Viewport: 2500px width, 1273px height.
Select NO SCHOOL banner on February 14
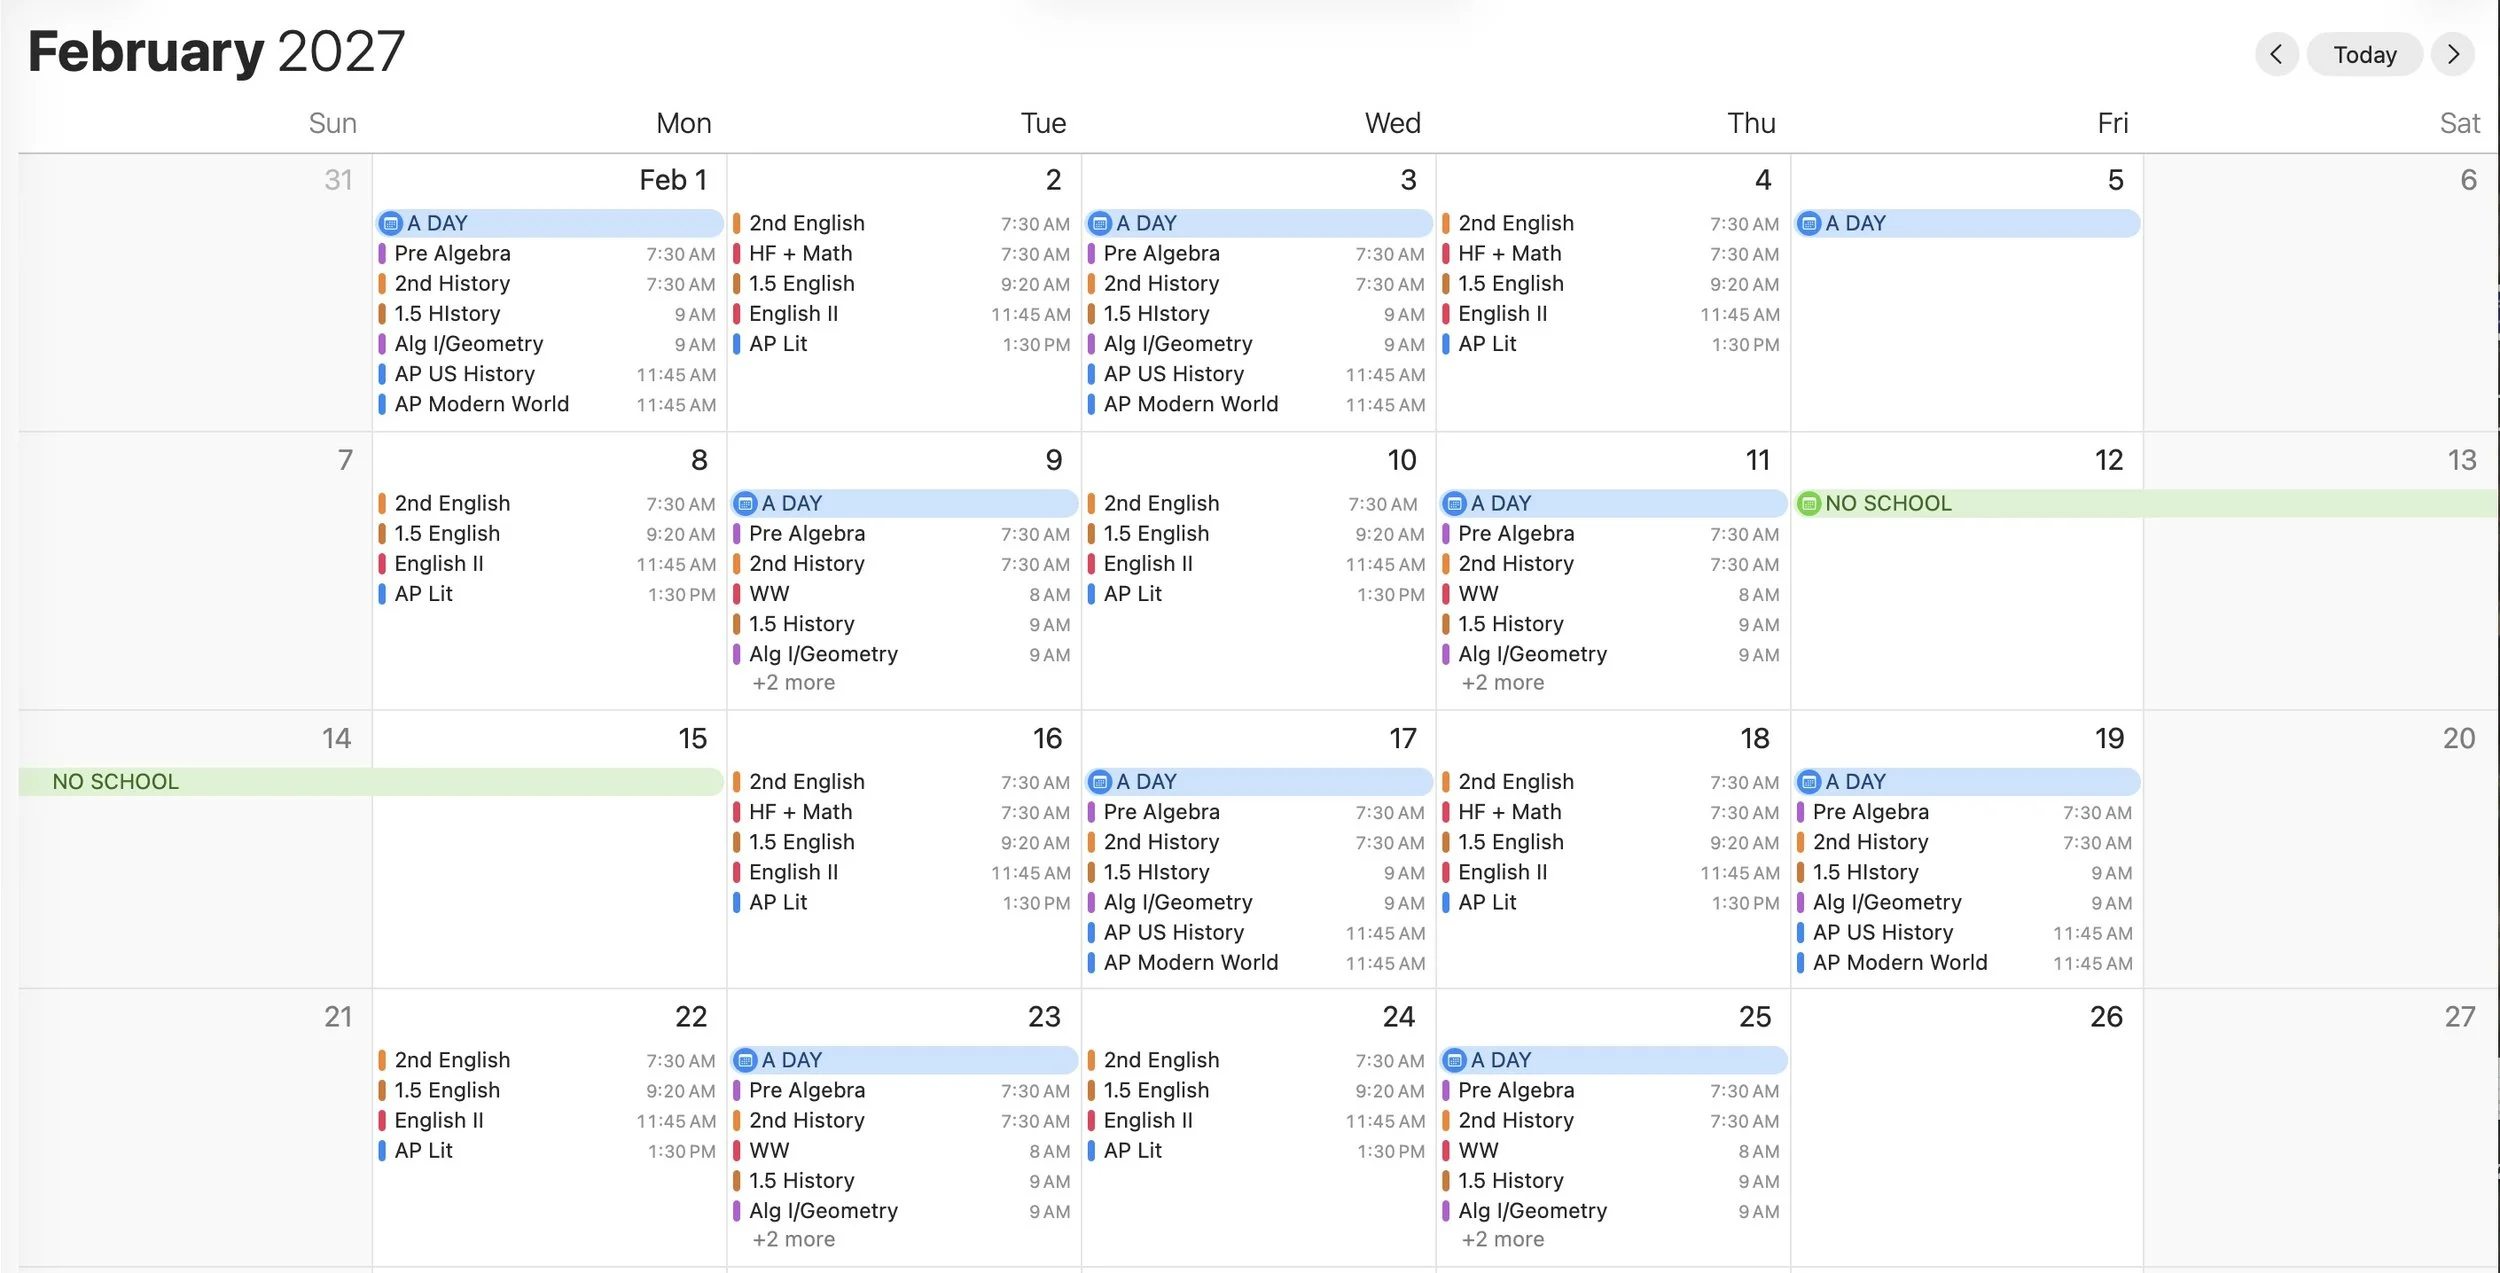click(371, 782)
